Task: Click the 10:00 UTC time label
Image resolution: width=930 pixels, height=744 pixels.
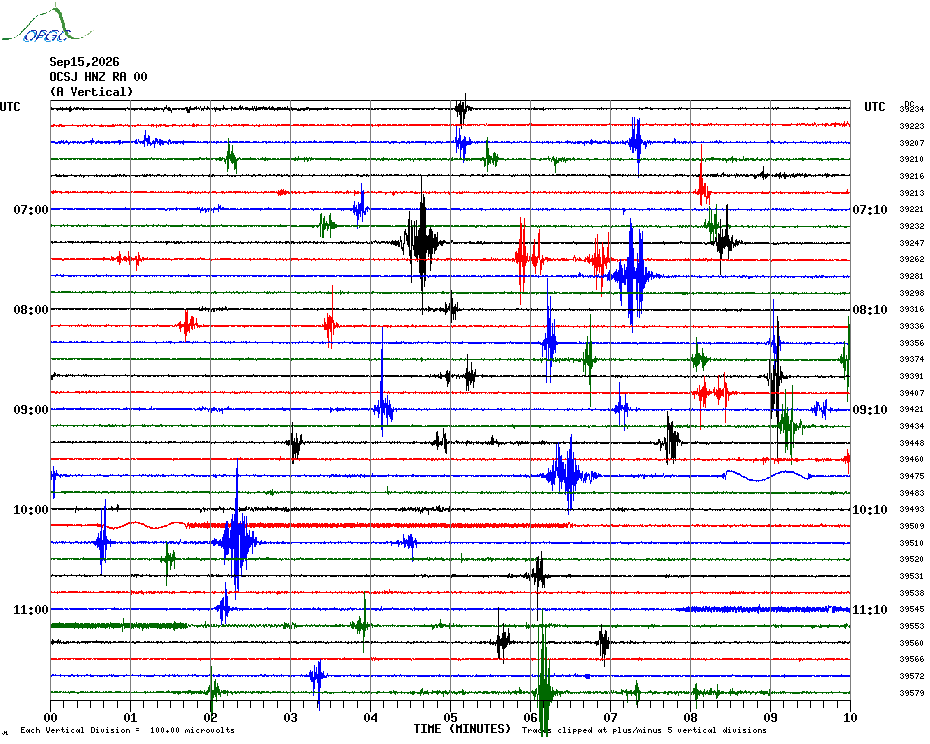Action: (x=31, y=510)
